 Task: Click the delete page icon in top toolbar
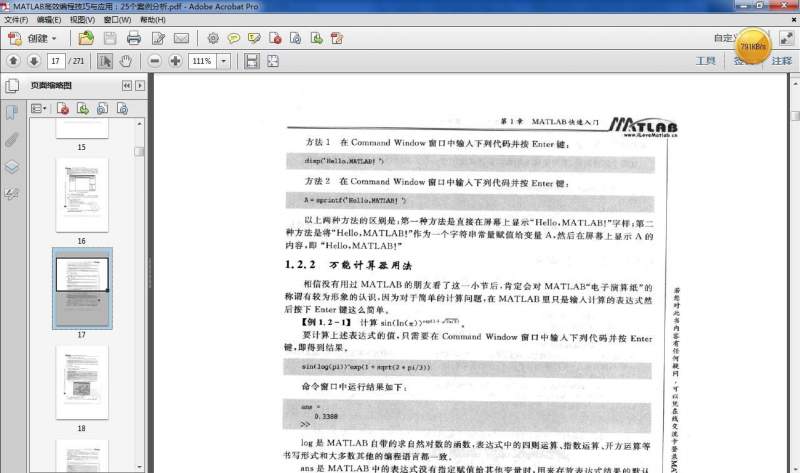[275, 38]
